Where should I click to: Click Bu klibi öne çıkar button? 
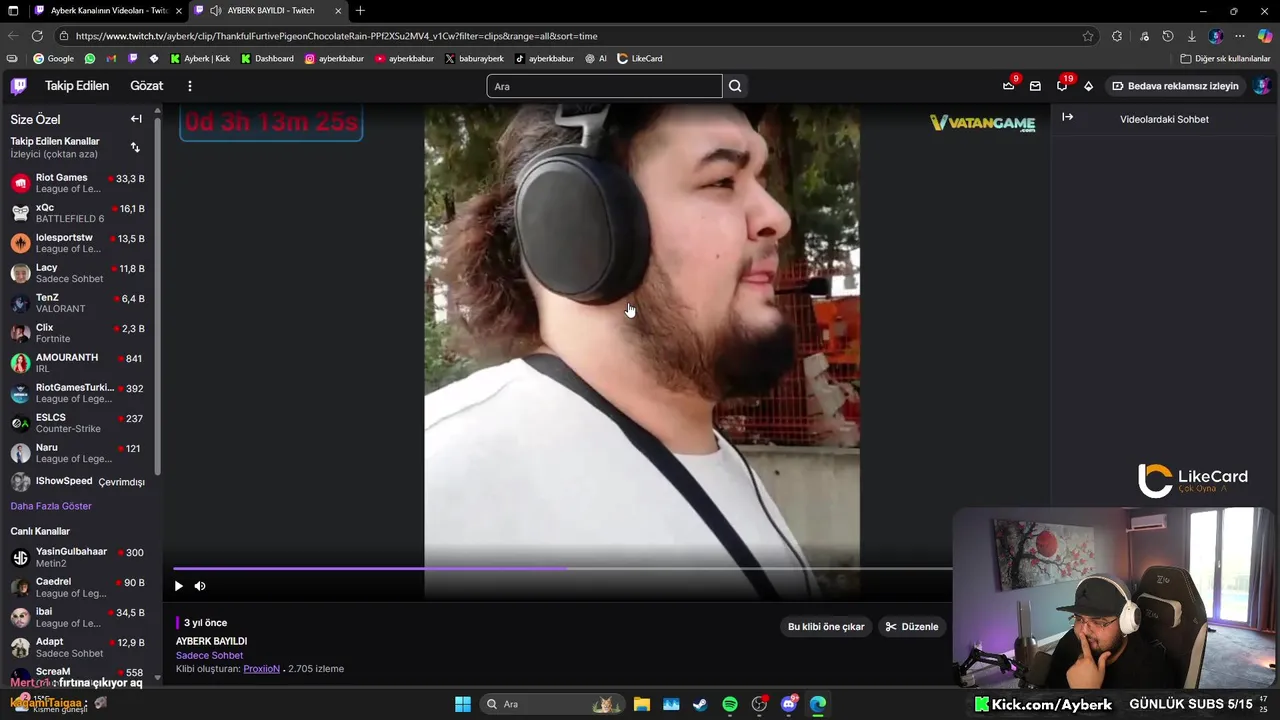click(826, 627)
